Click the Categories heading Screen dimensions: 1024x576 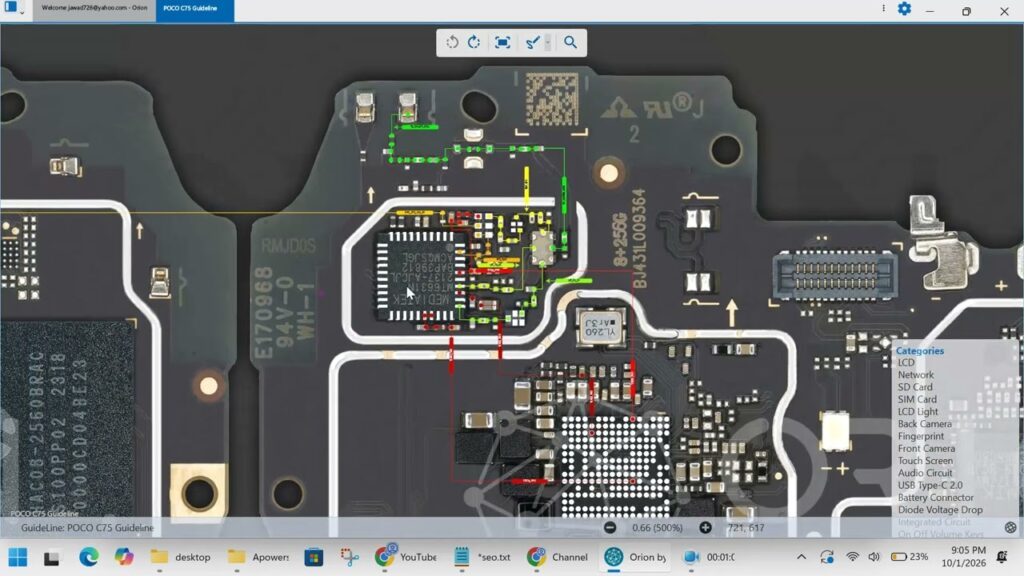tap(920, 351)
